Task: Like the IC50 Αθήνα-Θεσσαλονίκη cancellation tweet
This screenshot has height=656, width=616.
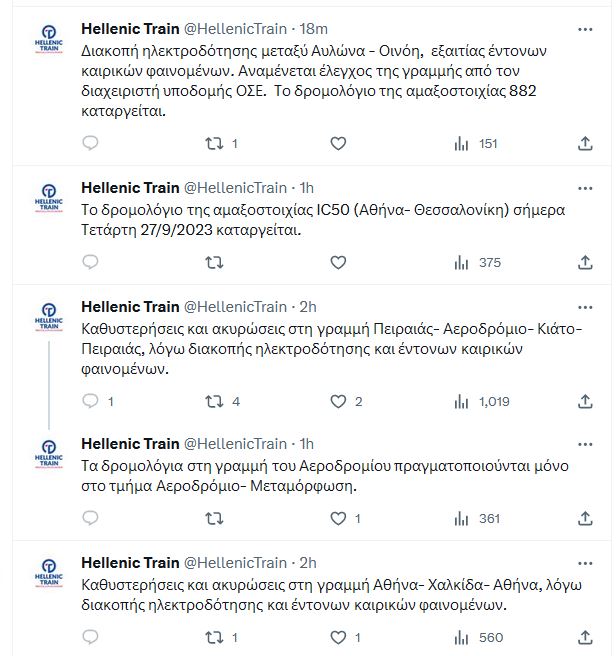Action: [x=338, y=263]
